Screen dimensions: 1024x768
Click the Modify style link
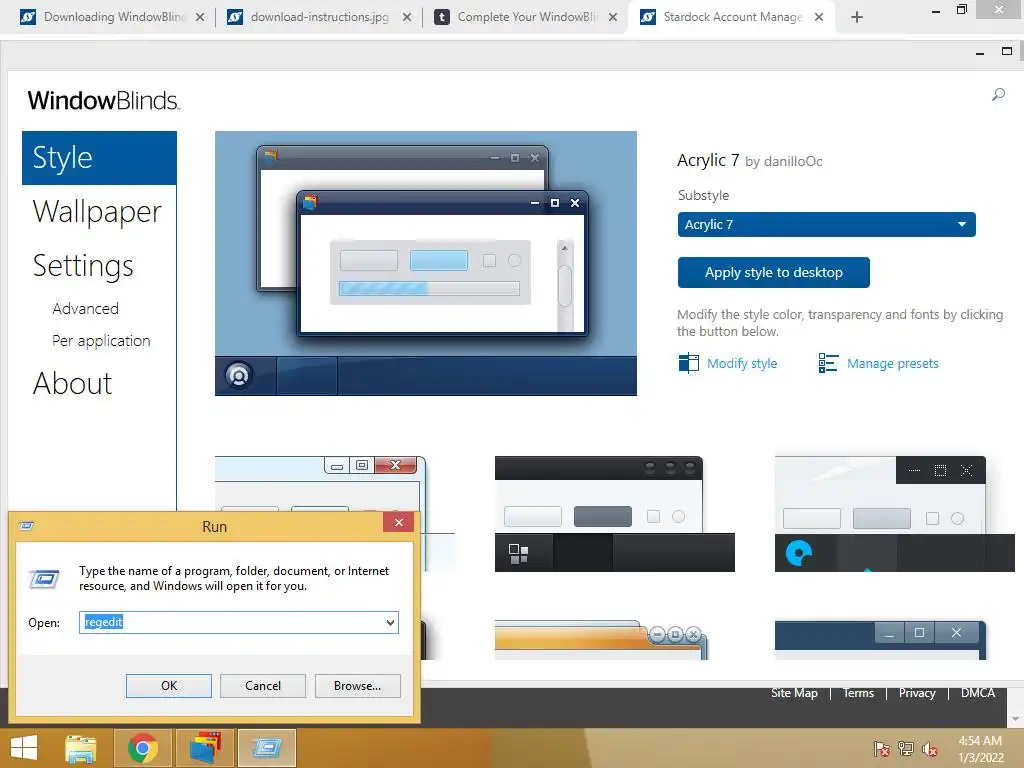pos(742,364)
